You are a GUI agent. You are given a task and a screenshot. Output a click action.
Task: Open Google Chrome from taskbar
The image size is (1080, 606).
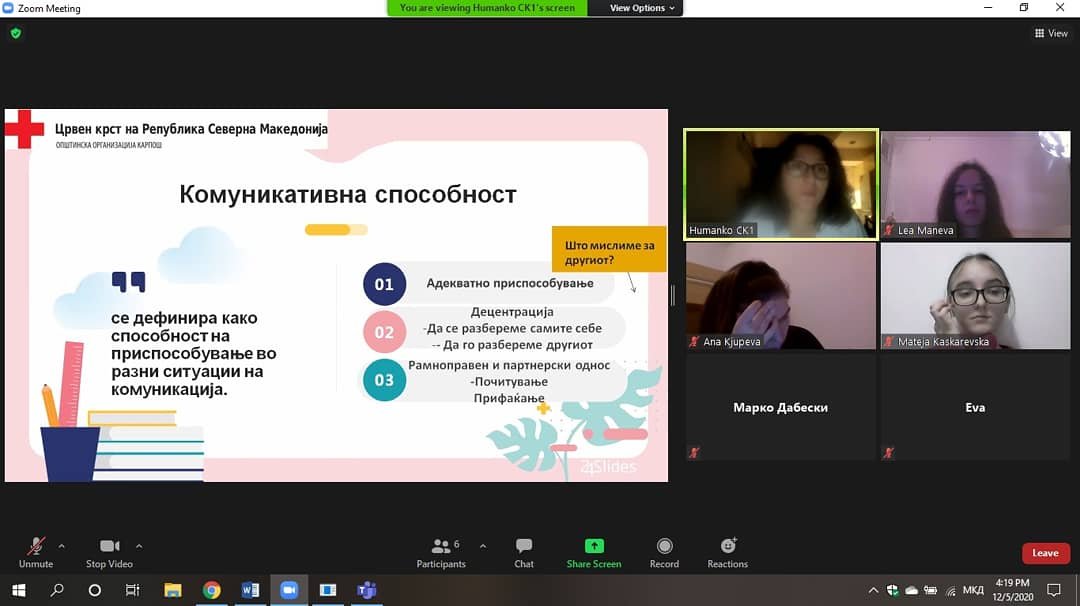[211, 590]
